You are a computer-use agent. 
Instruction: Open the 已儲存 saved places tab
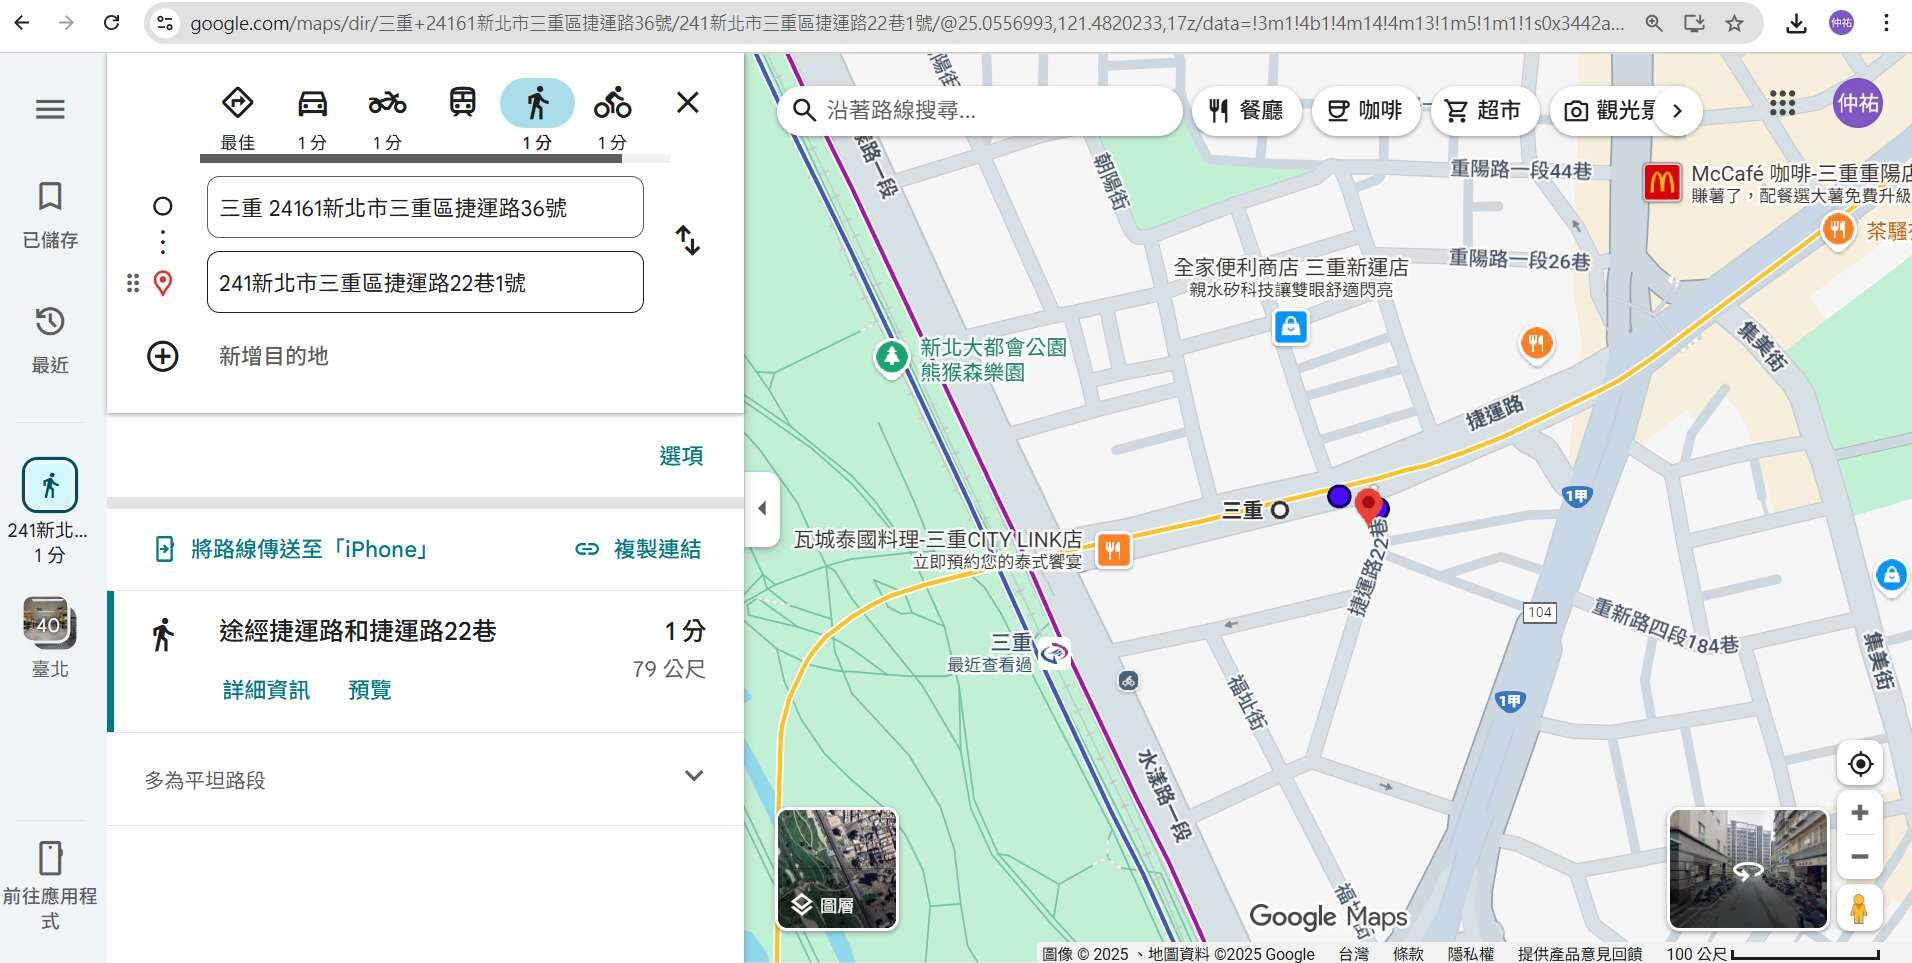coord(50,213)
